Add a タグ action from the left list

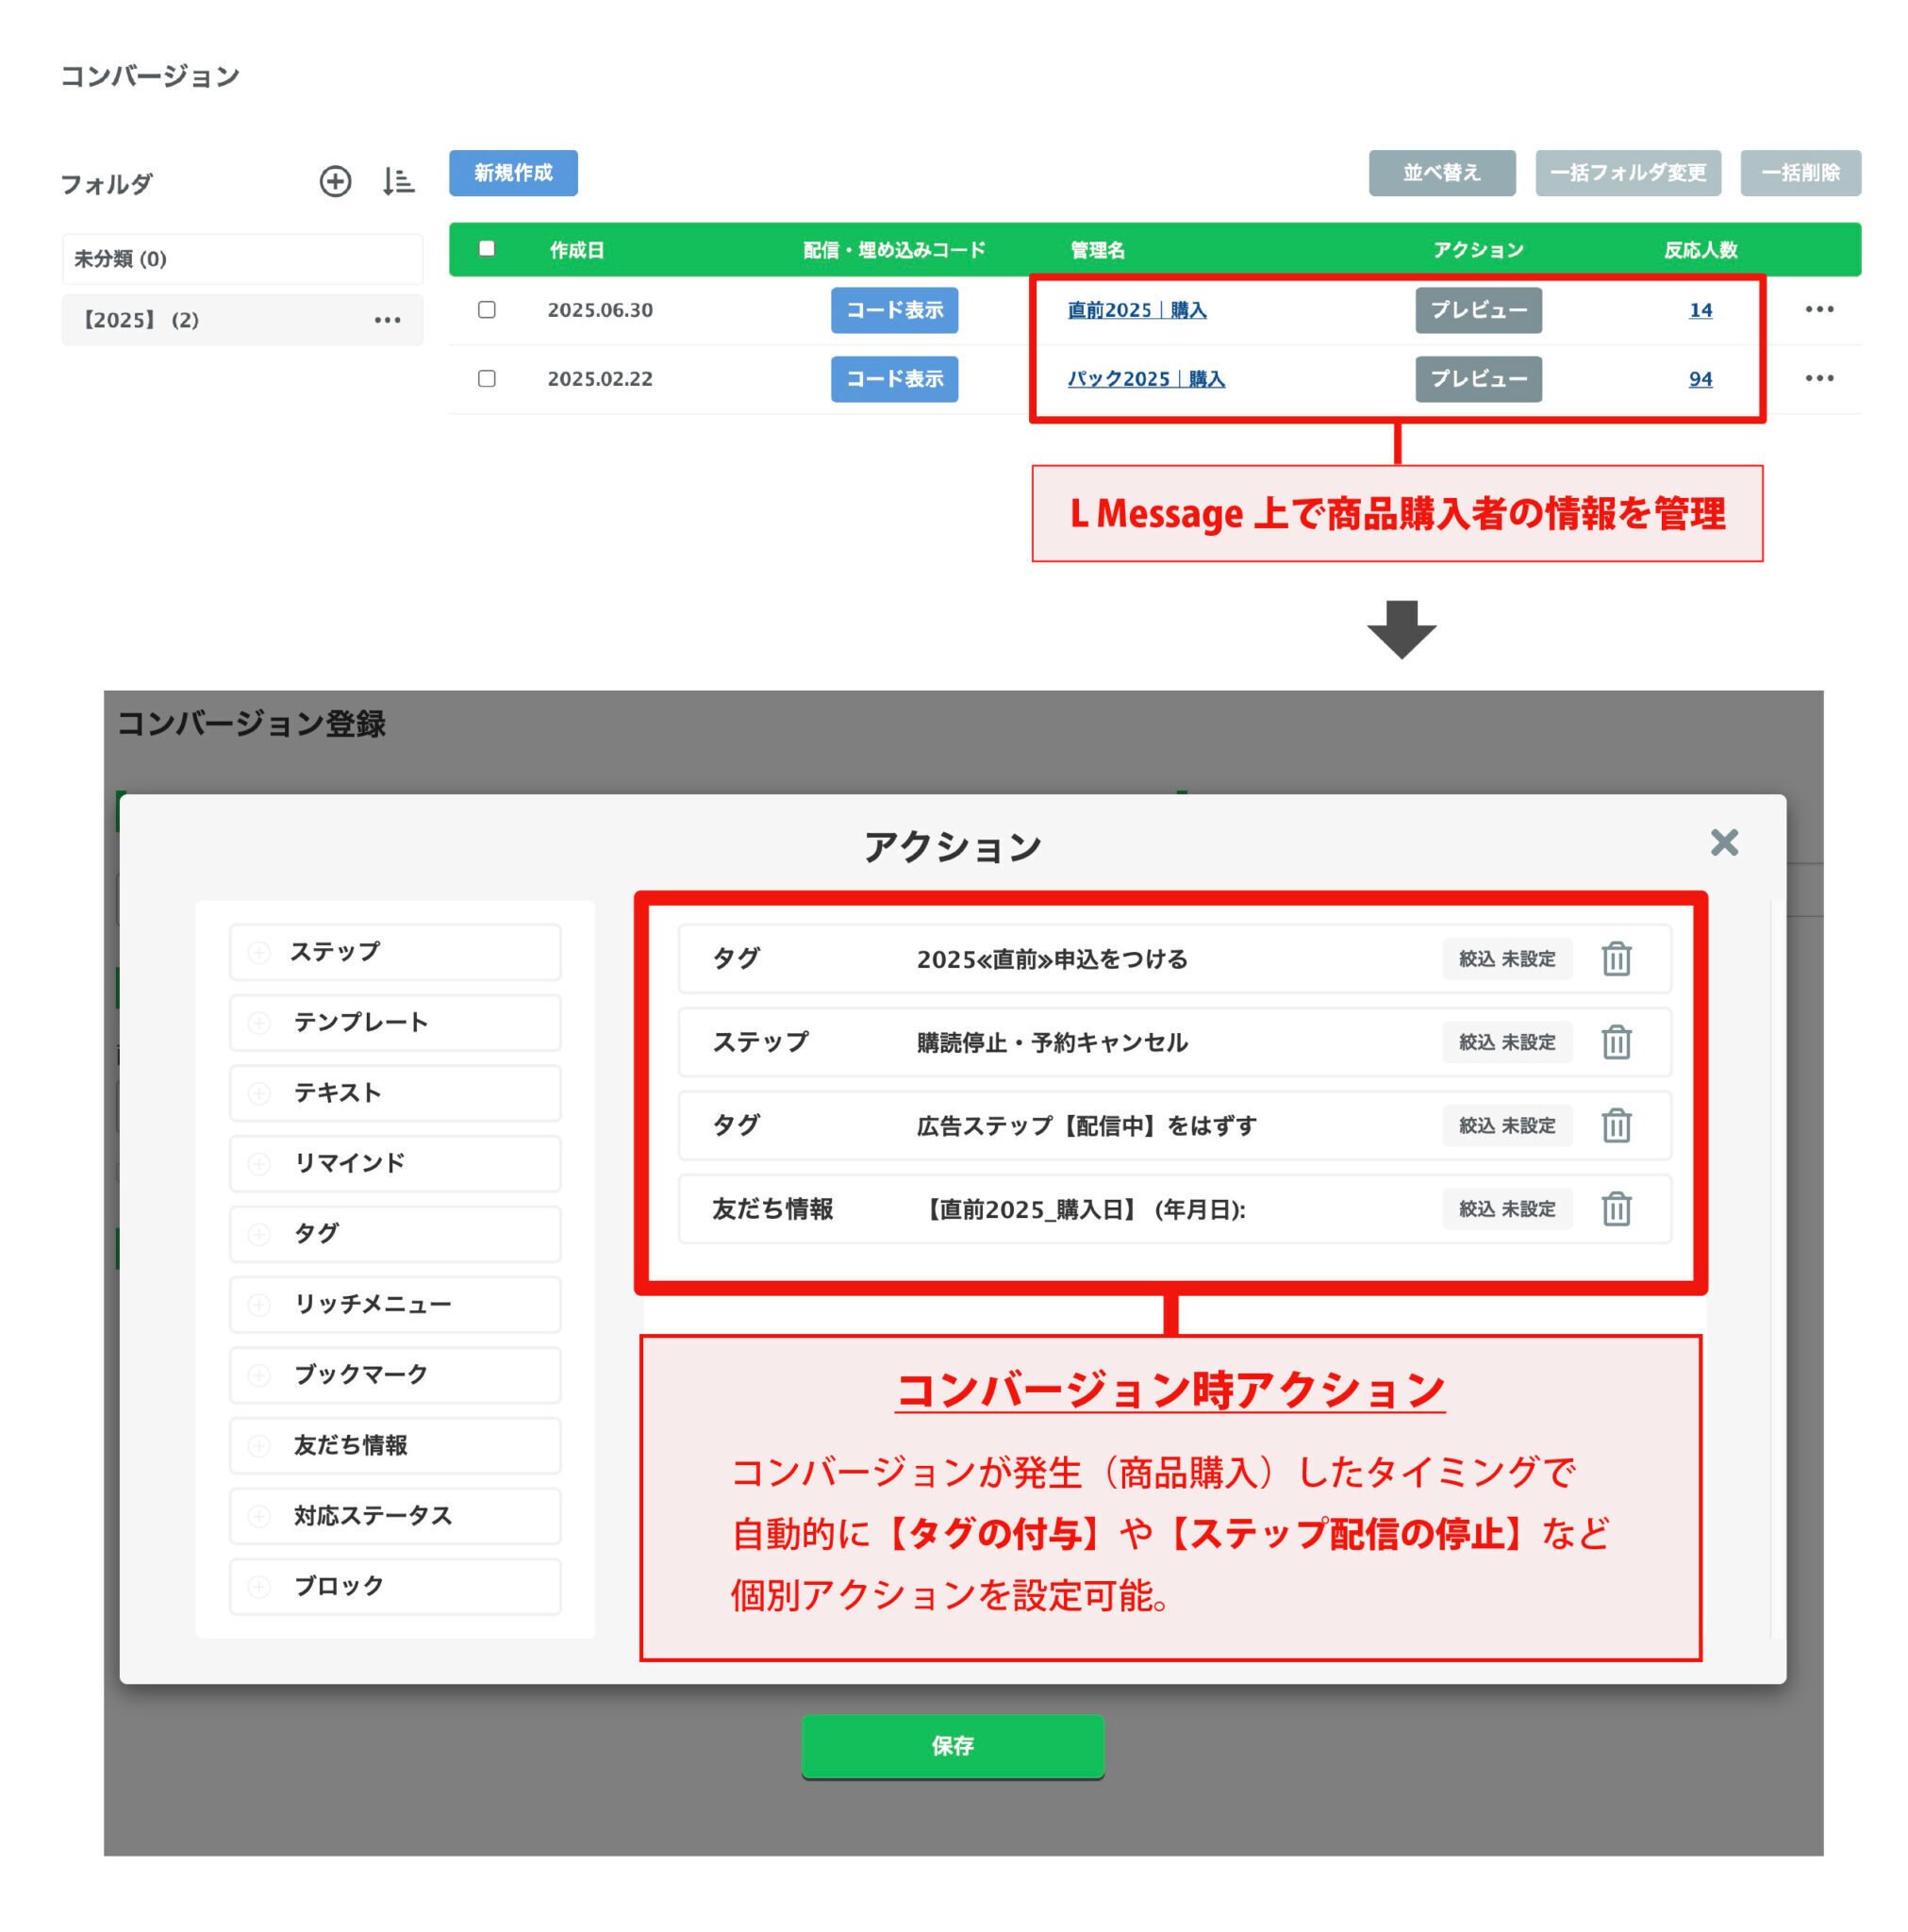[260, 1234]
